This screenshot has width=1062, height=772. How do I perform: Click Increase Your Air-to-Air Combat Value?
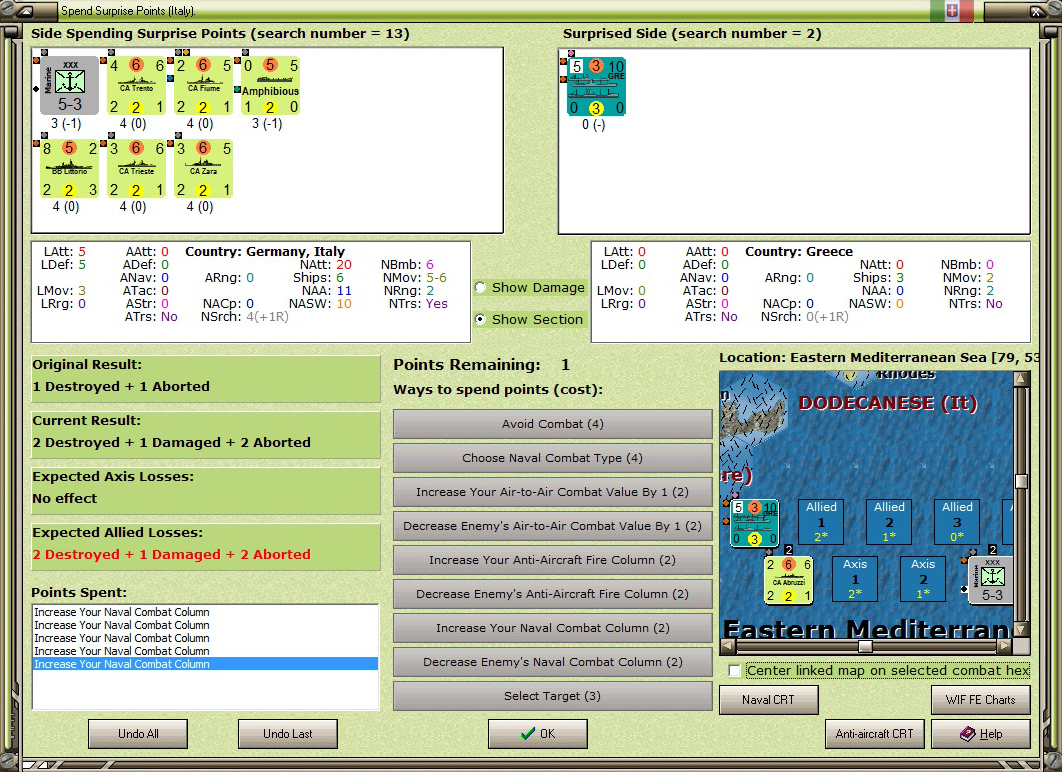click(x=552, y=492)
